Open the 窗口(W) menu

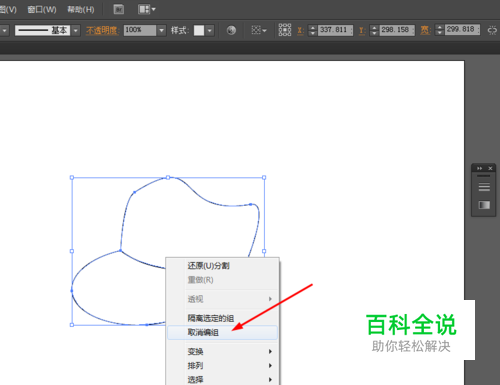(x=42, y=9)
